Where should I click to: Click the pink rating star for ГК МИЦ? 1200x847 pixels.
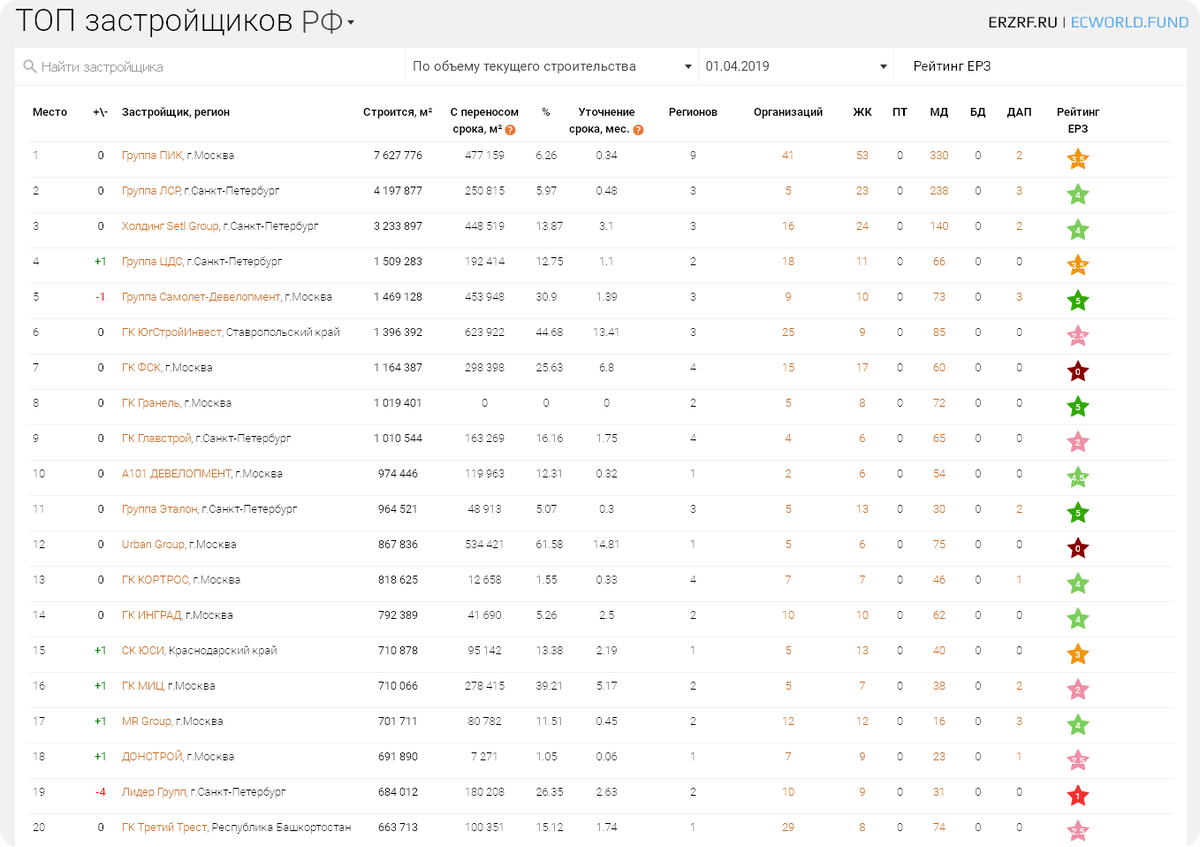(x=1078, y=690)
